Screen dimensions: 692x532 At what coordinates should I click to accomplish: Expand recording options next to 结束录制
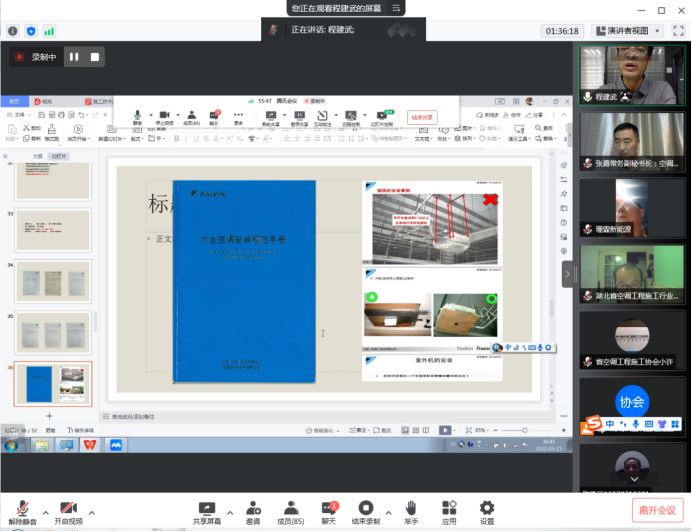coord(388,513)
